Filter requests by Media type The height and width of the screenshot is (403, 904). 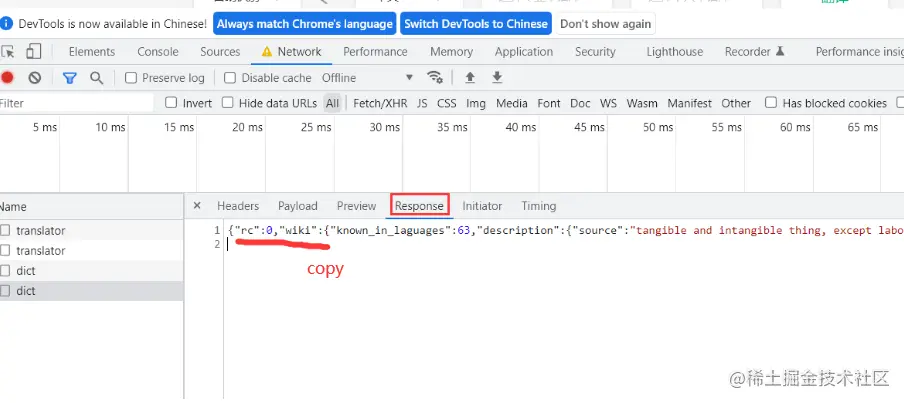[511, 103]
